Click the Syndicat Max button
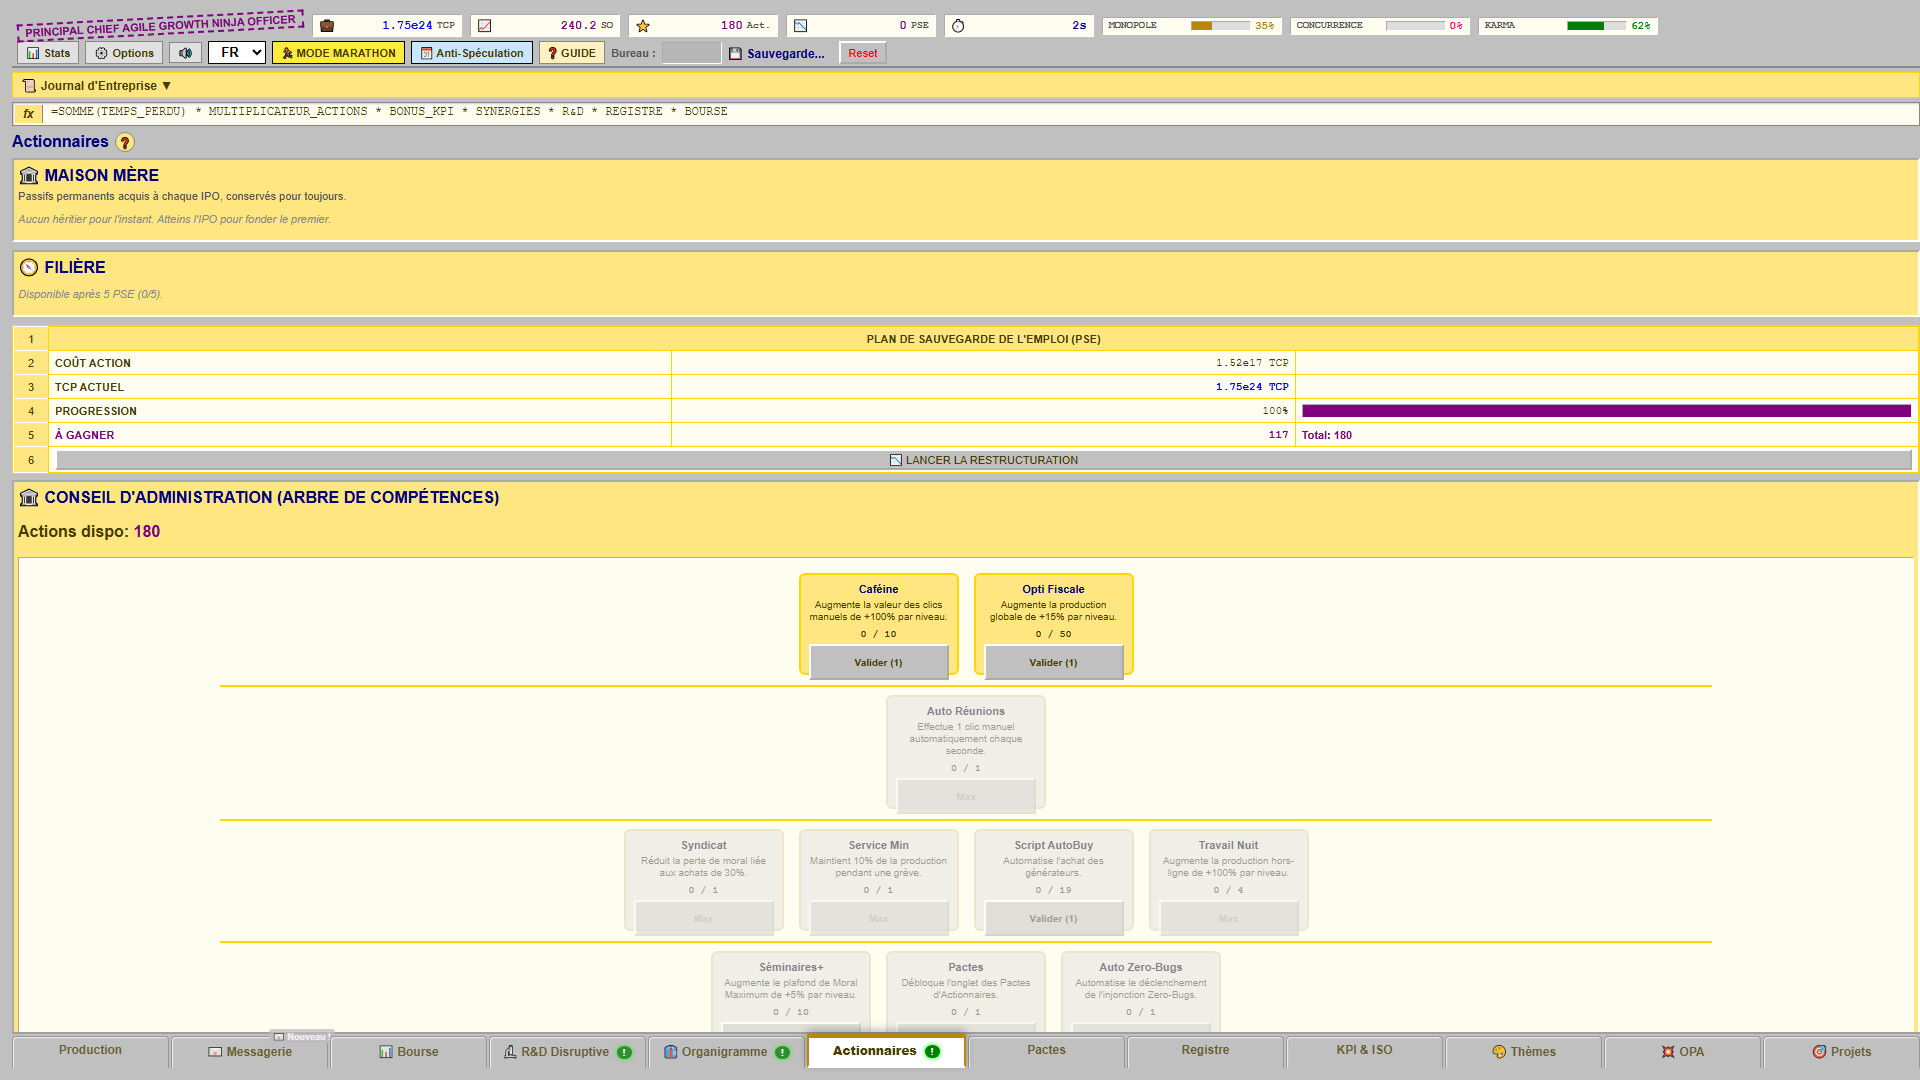Viewport: 1920px width, 1080px height. point(704,919)
